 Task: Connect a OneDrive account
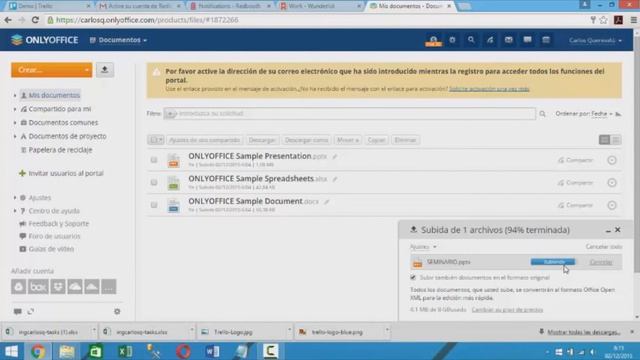[x=75, y=287]
